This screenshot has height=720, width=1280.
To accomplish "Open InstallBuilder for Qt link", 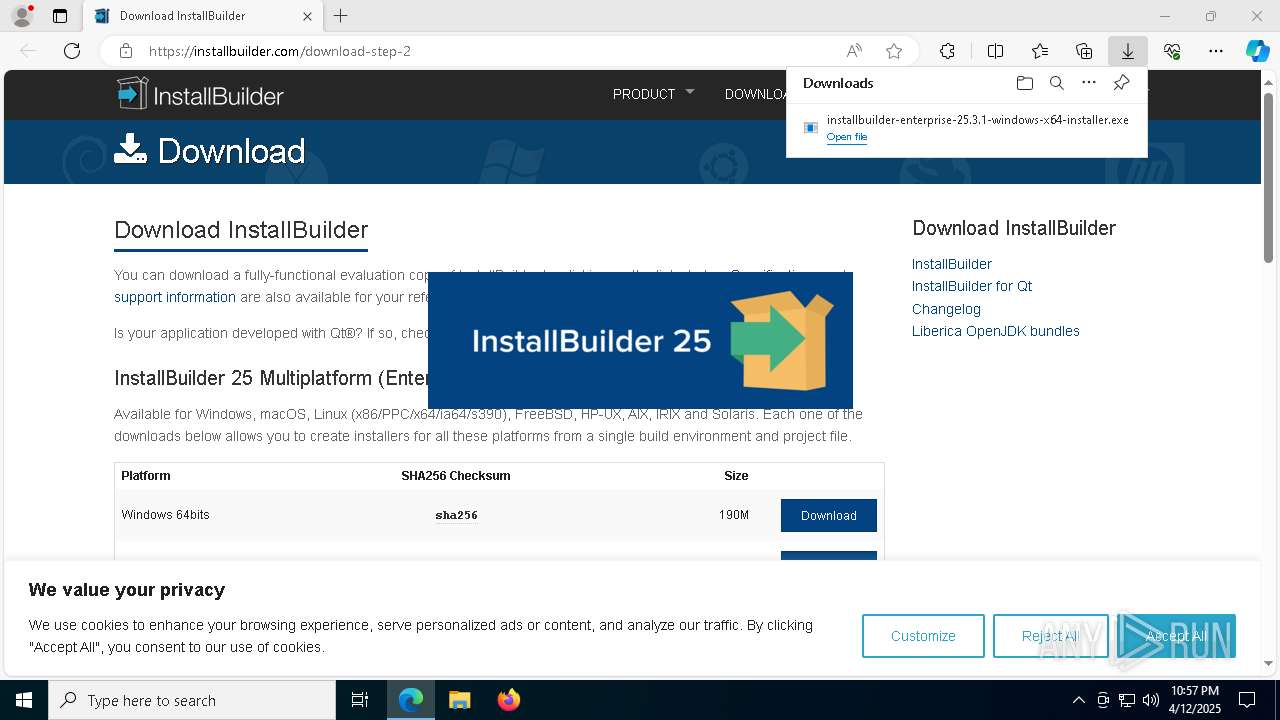I will pos(972,286).
